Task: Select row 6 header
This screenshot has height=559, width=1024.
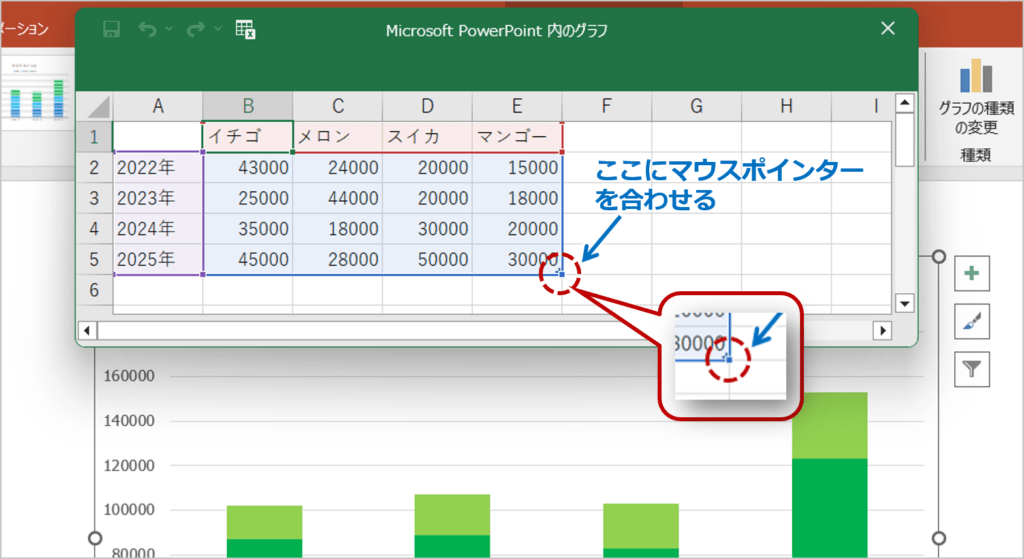Action: 95,290
